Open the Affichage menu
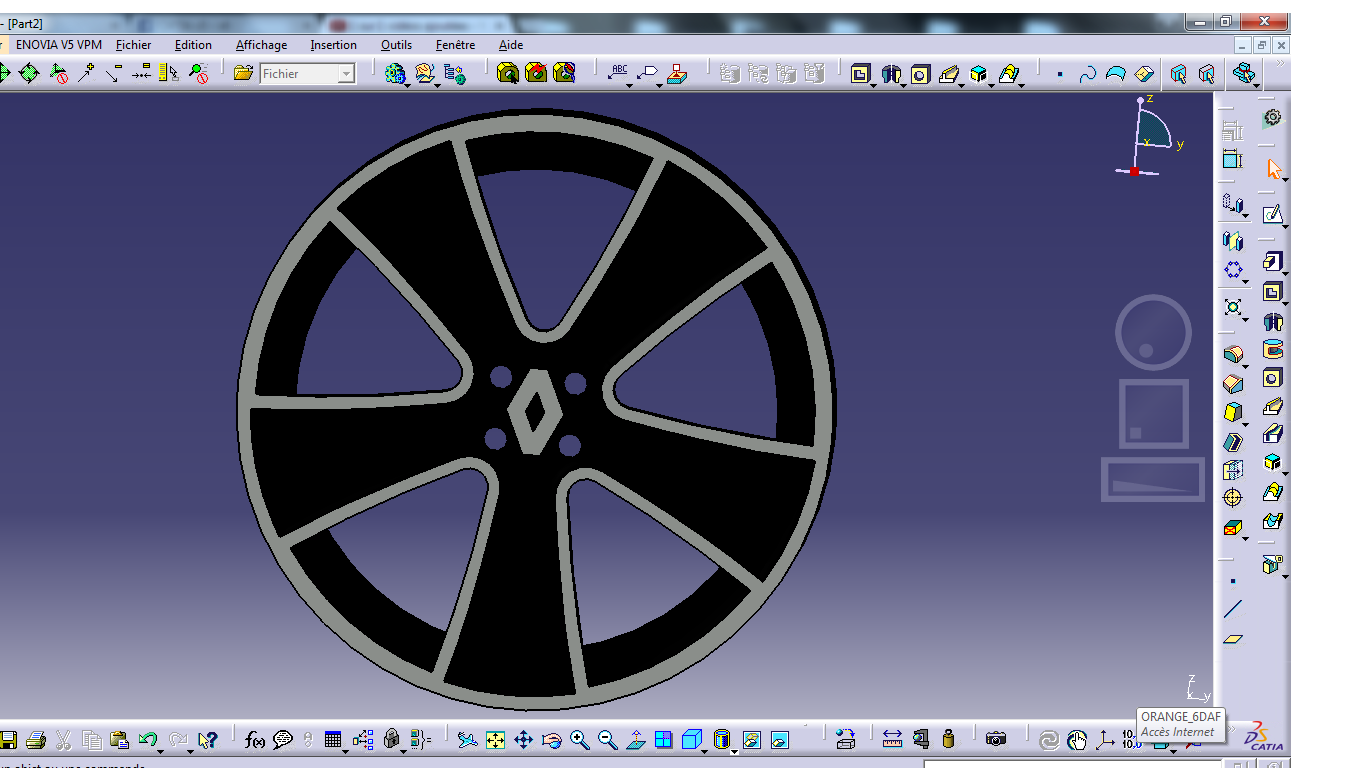The height and width of the screenshot is (768, 1366). (261, 45)
